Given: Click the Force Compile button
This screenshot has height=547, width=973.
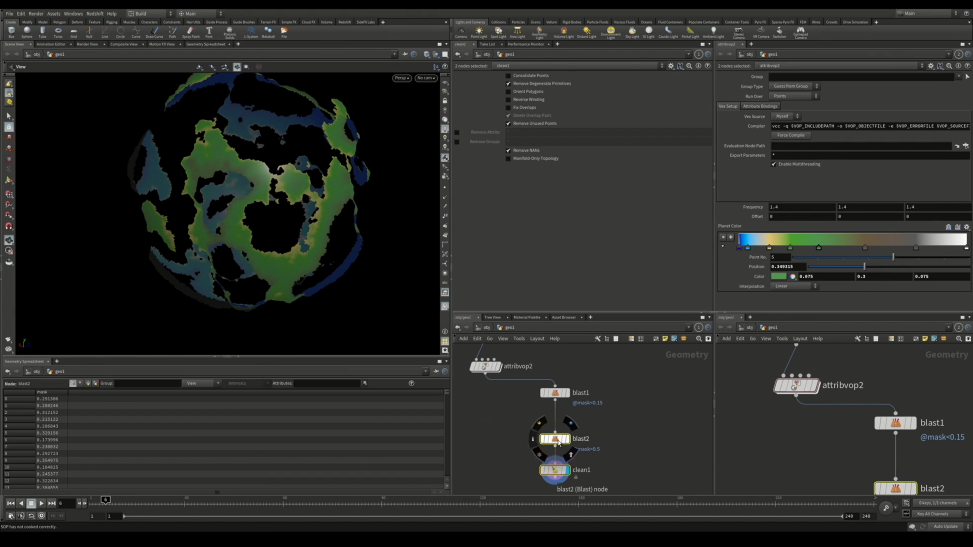Looking at the screenshot, I should (791, 135).
